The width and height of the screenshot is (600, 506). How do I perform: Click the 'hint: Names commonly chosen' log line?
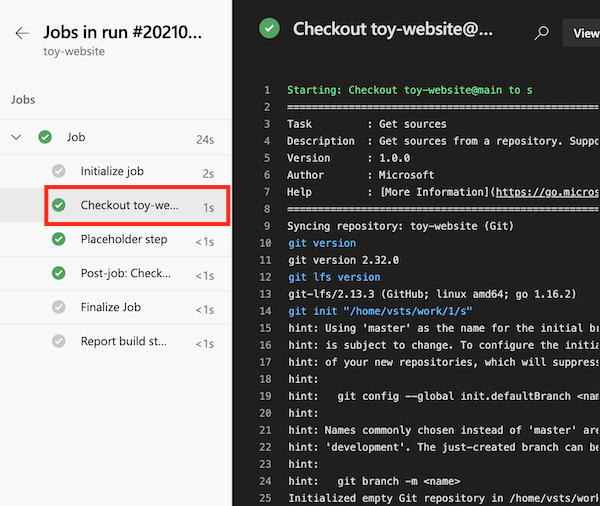click(x=444, y=430)
